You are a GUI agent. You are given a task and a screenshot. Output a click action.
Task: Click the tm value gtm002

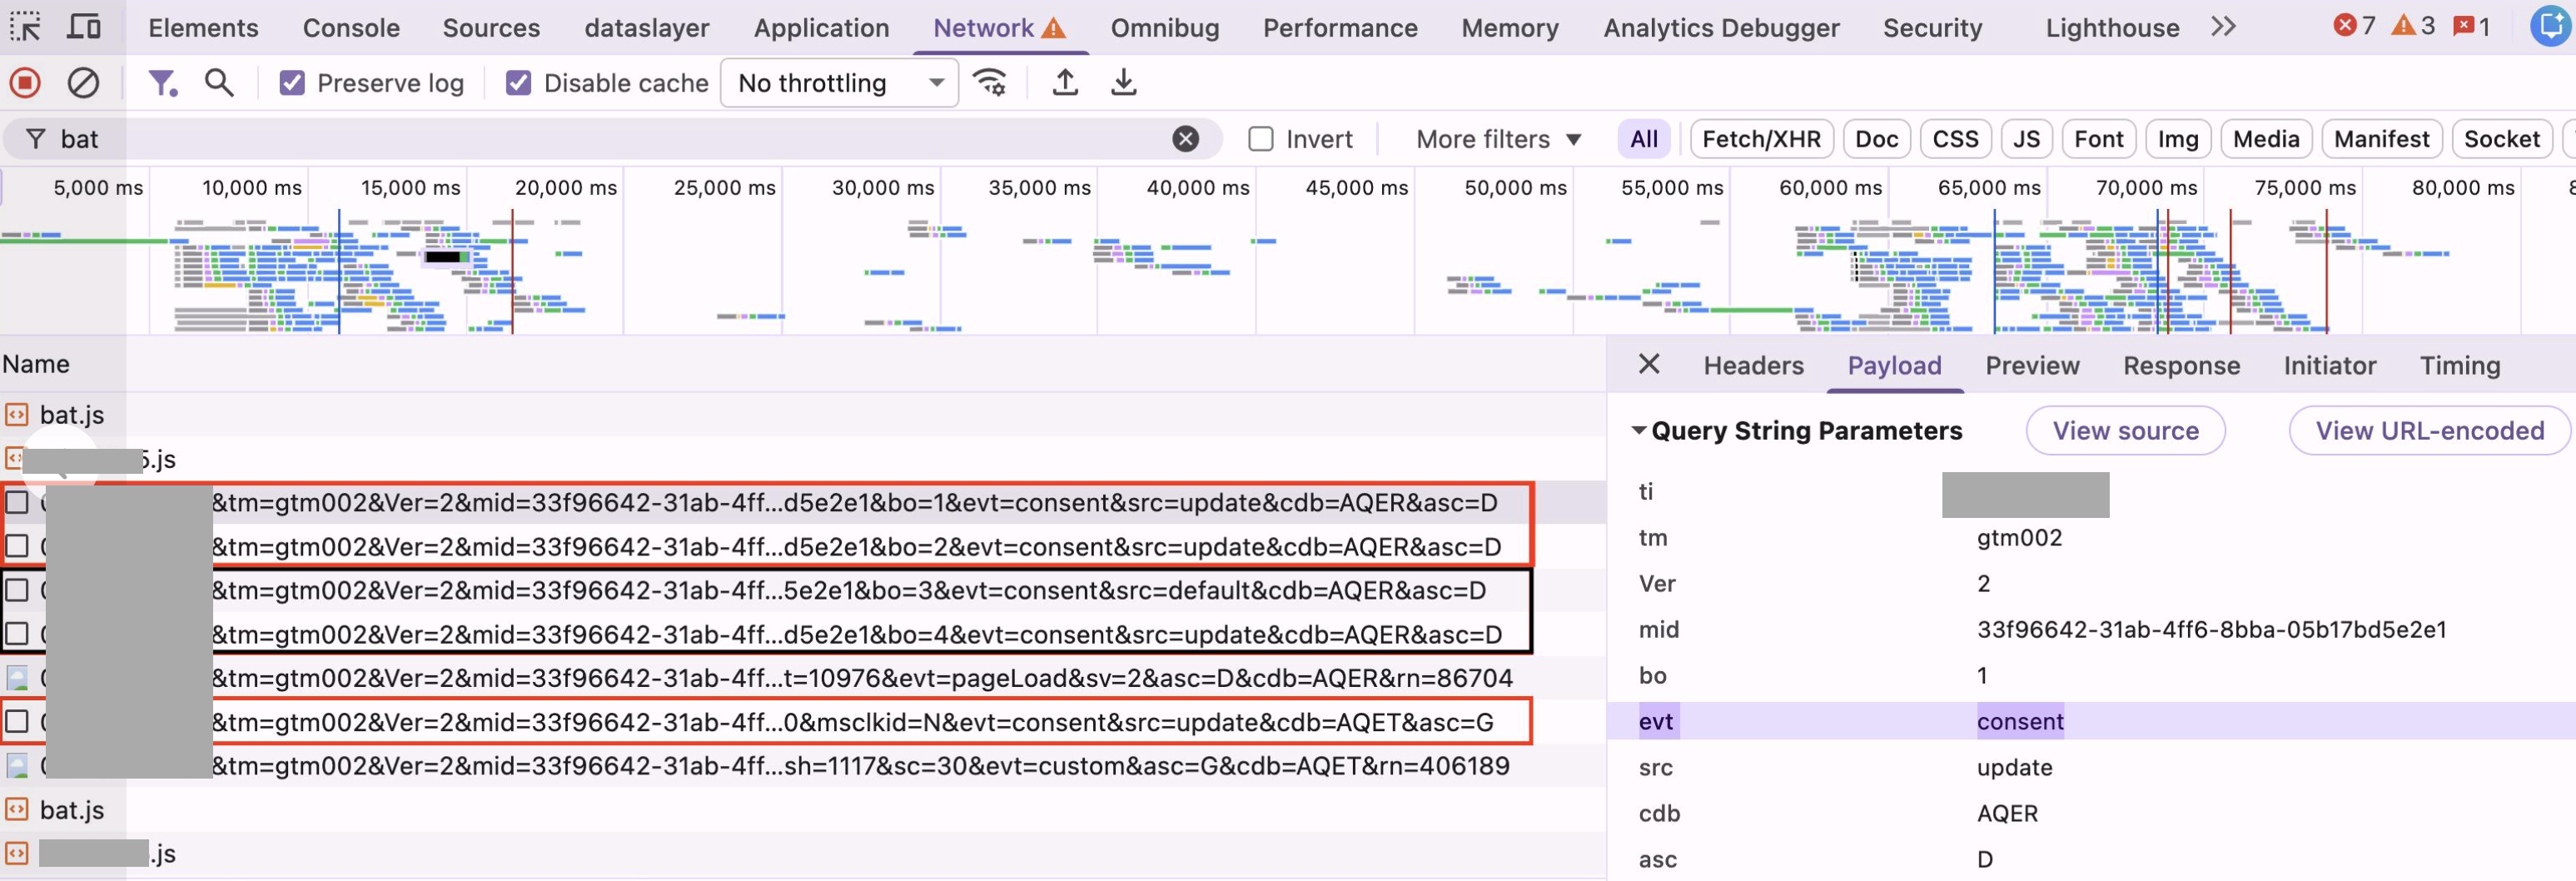[x=2019, y=537]
